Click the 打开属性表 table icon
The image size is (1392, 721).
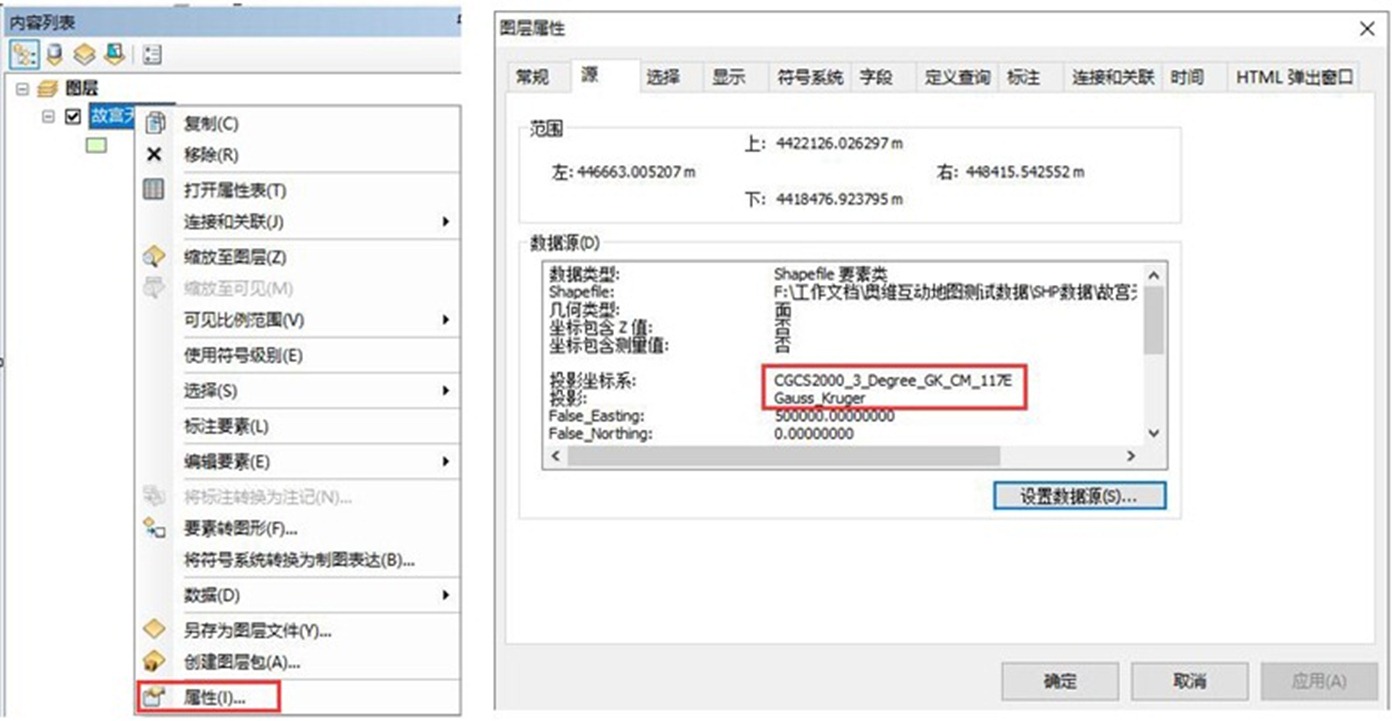pos(154,189)
